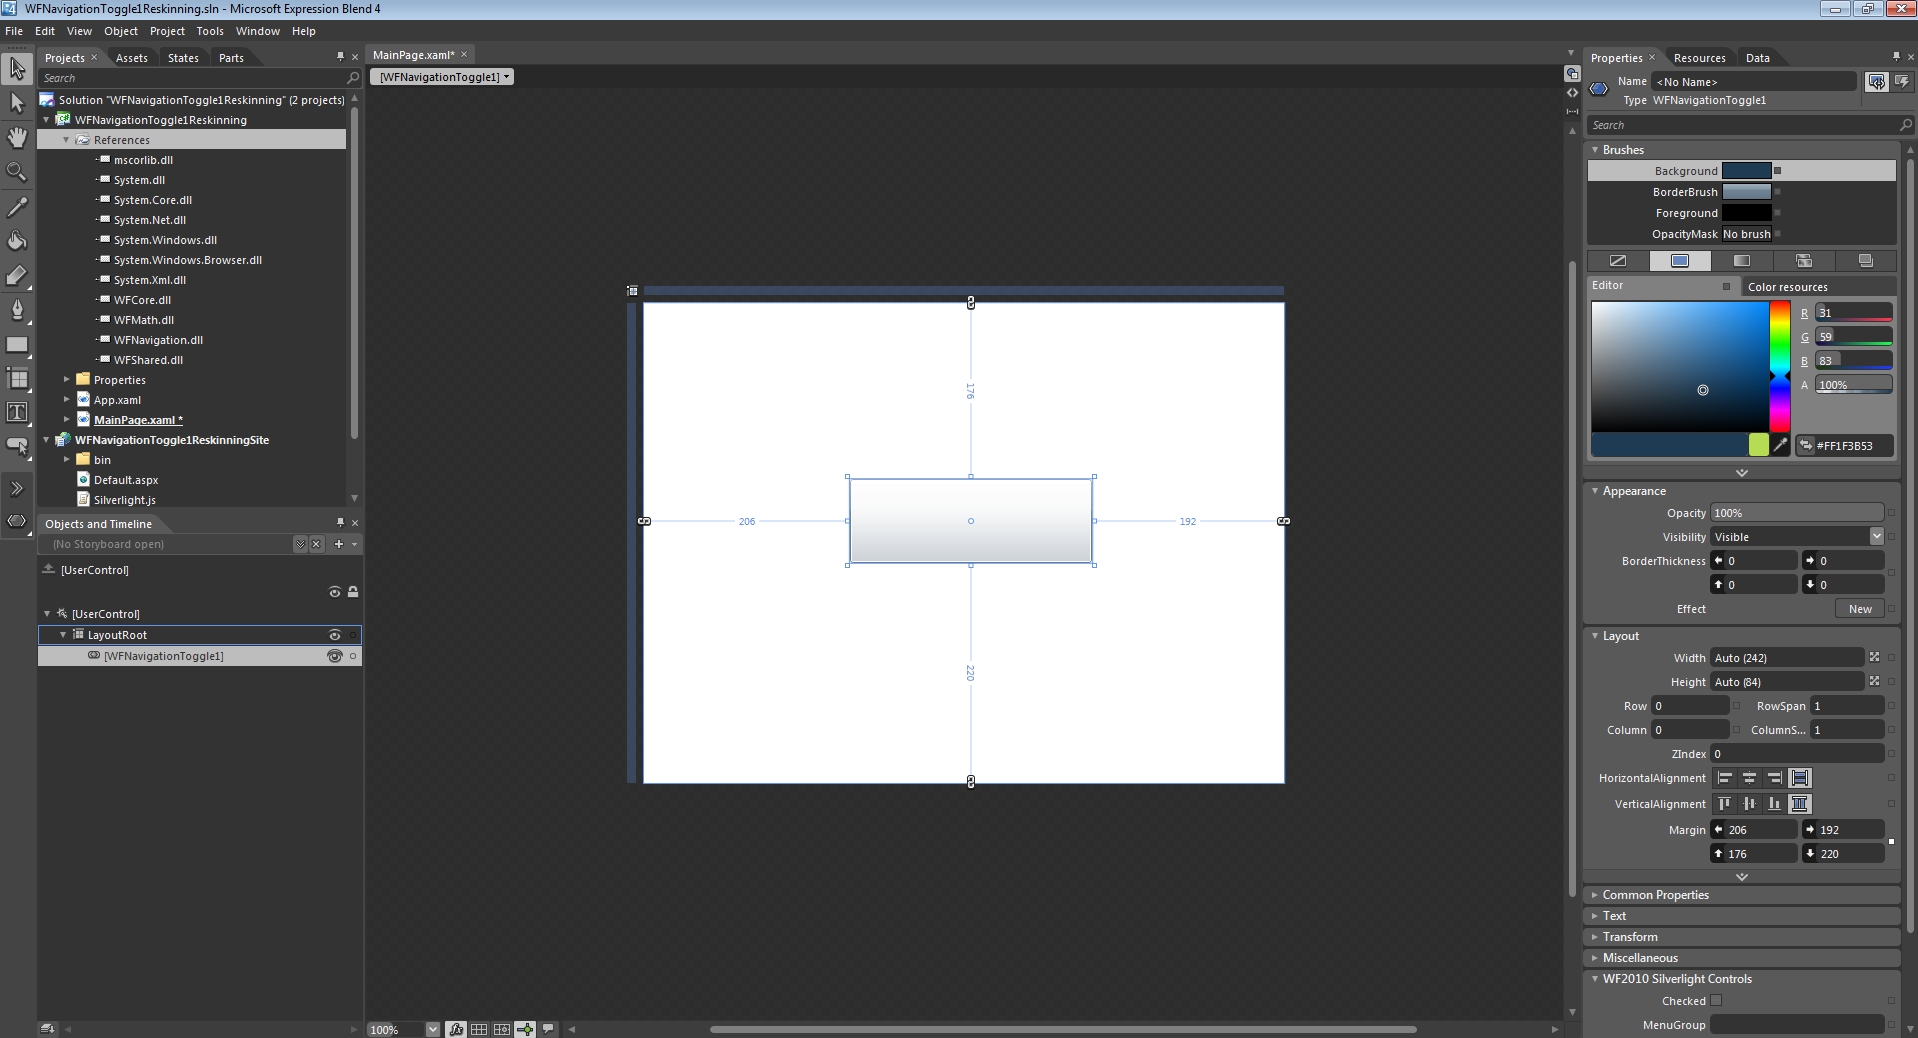Choose the Gradient brush tab in Brushes

[1744, 261]
